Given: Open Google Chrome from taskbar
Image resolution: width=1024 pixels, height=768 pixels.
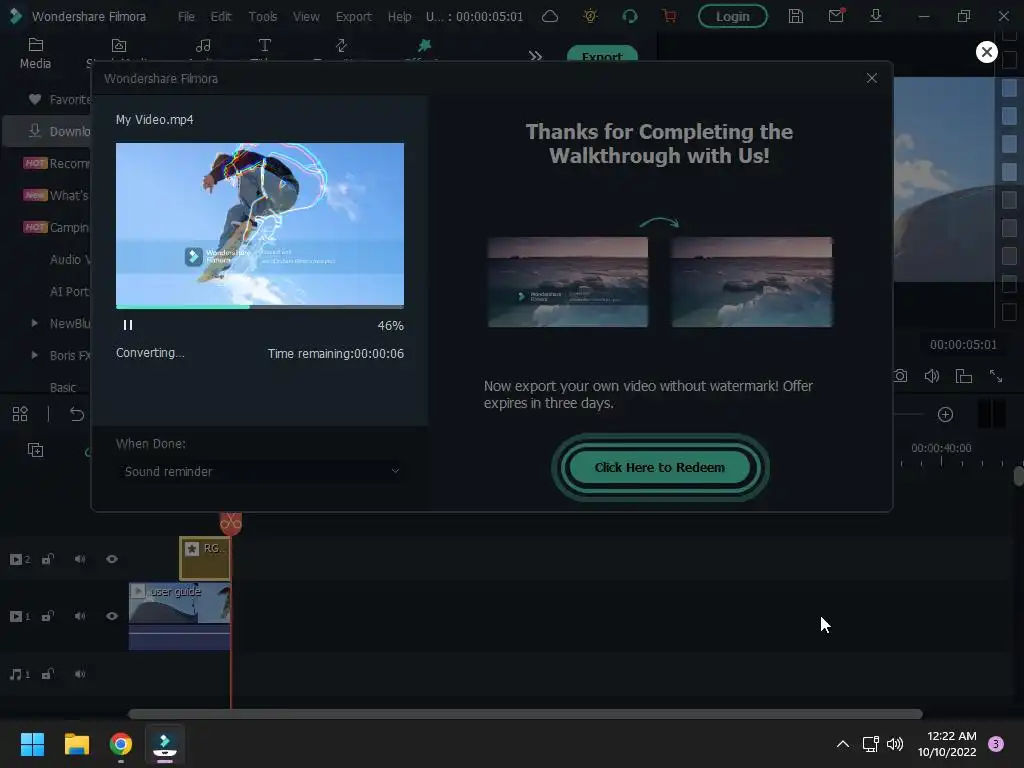Looking at the screenshot, I should 121,744.
